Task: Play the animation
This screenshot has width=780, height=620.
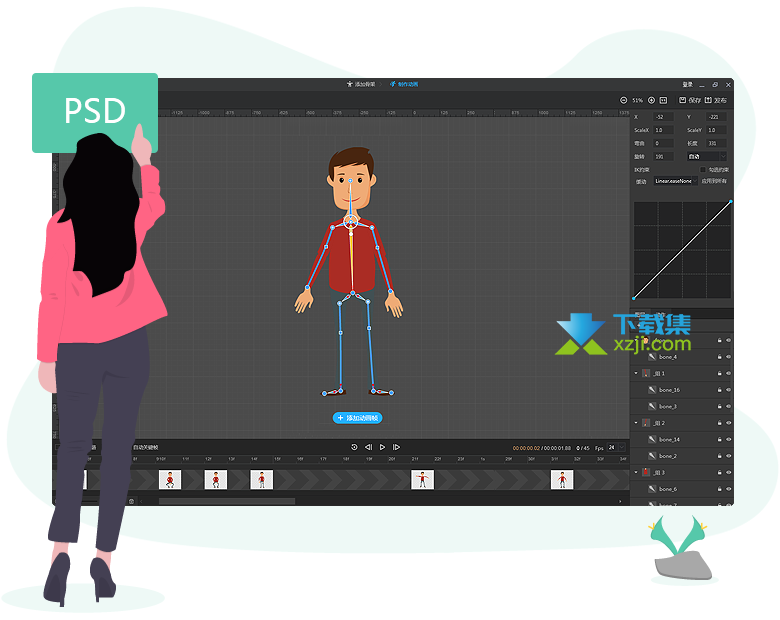Action: tap(382, 447)
